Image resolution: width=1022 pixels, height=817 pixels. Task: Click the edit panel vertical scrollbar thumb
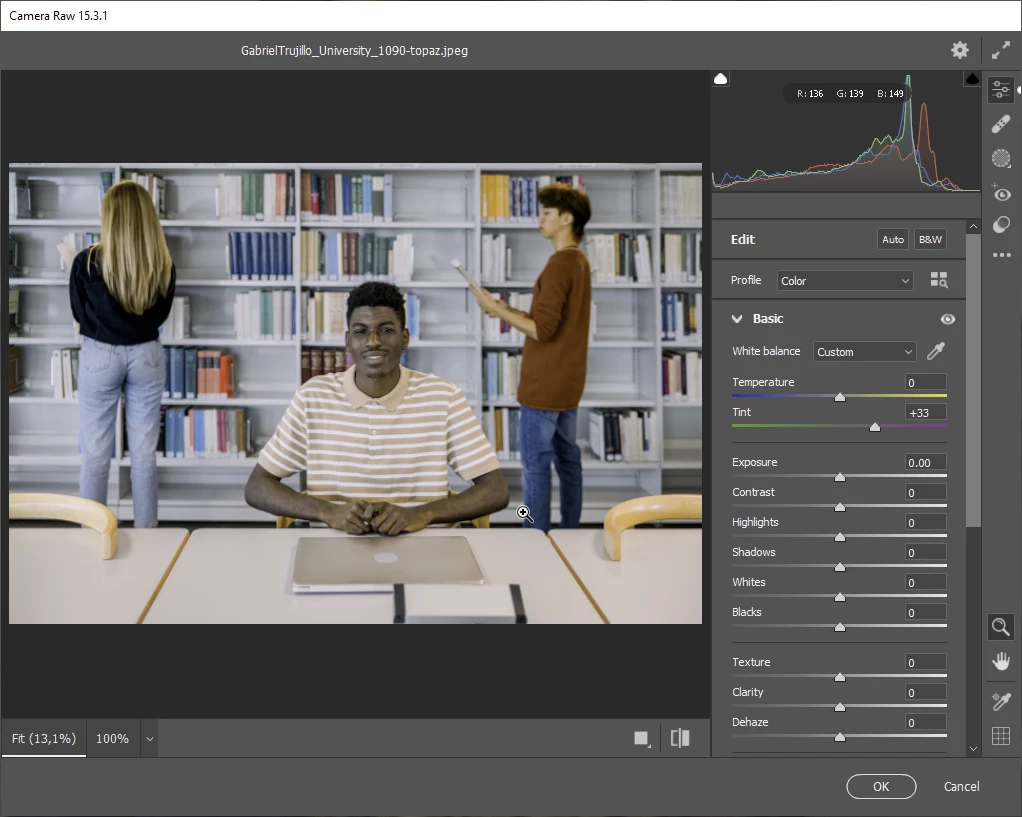click(973, 379)
